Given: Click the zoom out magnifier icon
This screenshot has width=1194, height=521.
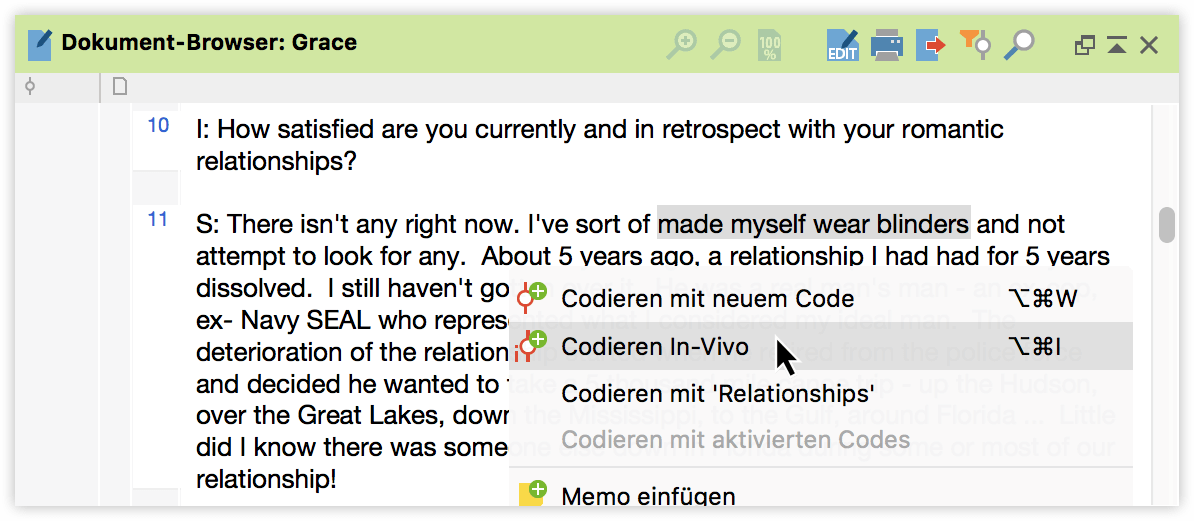Looking at the screenshot, I should (725, 44).
